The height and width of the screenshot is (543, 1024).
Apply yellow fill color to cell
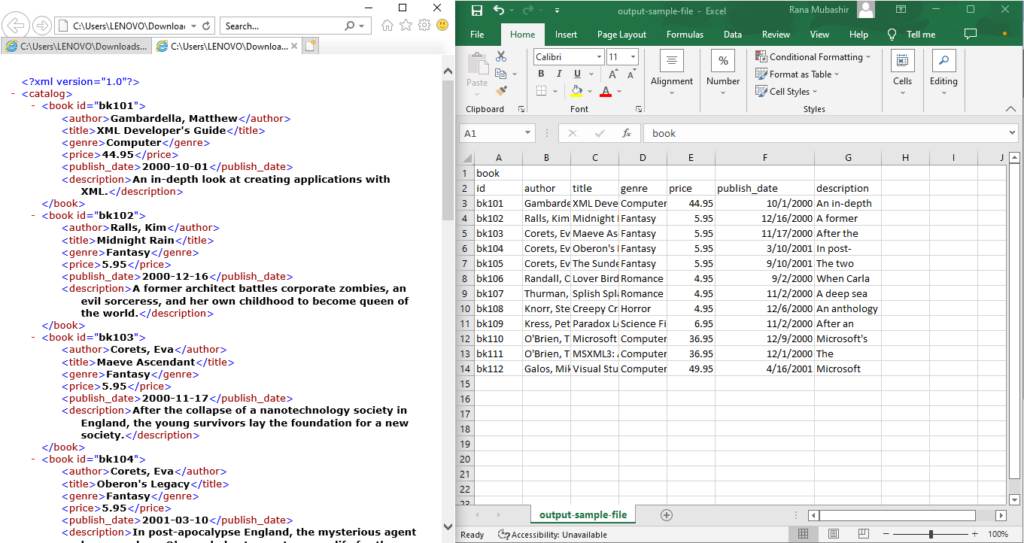[x=576, y=91]
